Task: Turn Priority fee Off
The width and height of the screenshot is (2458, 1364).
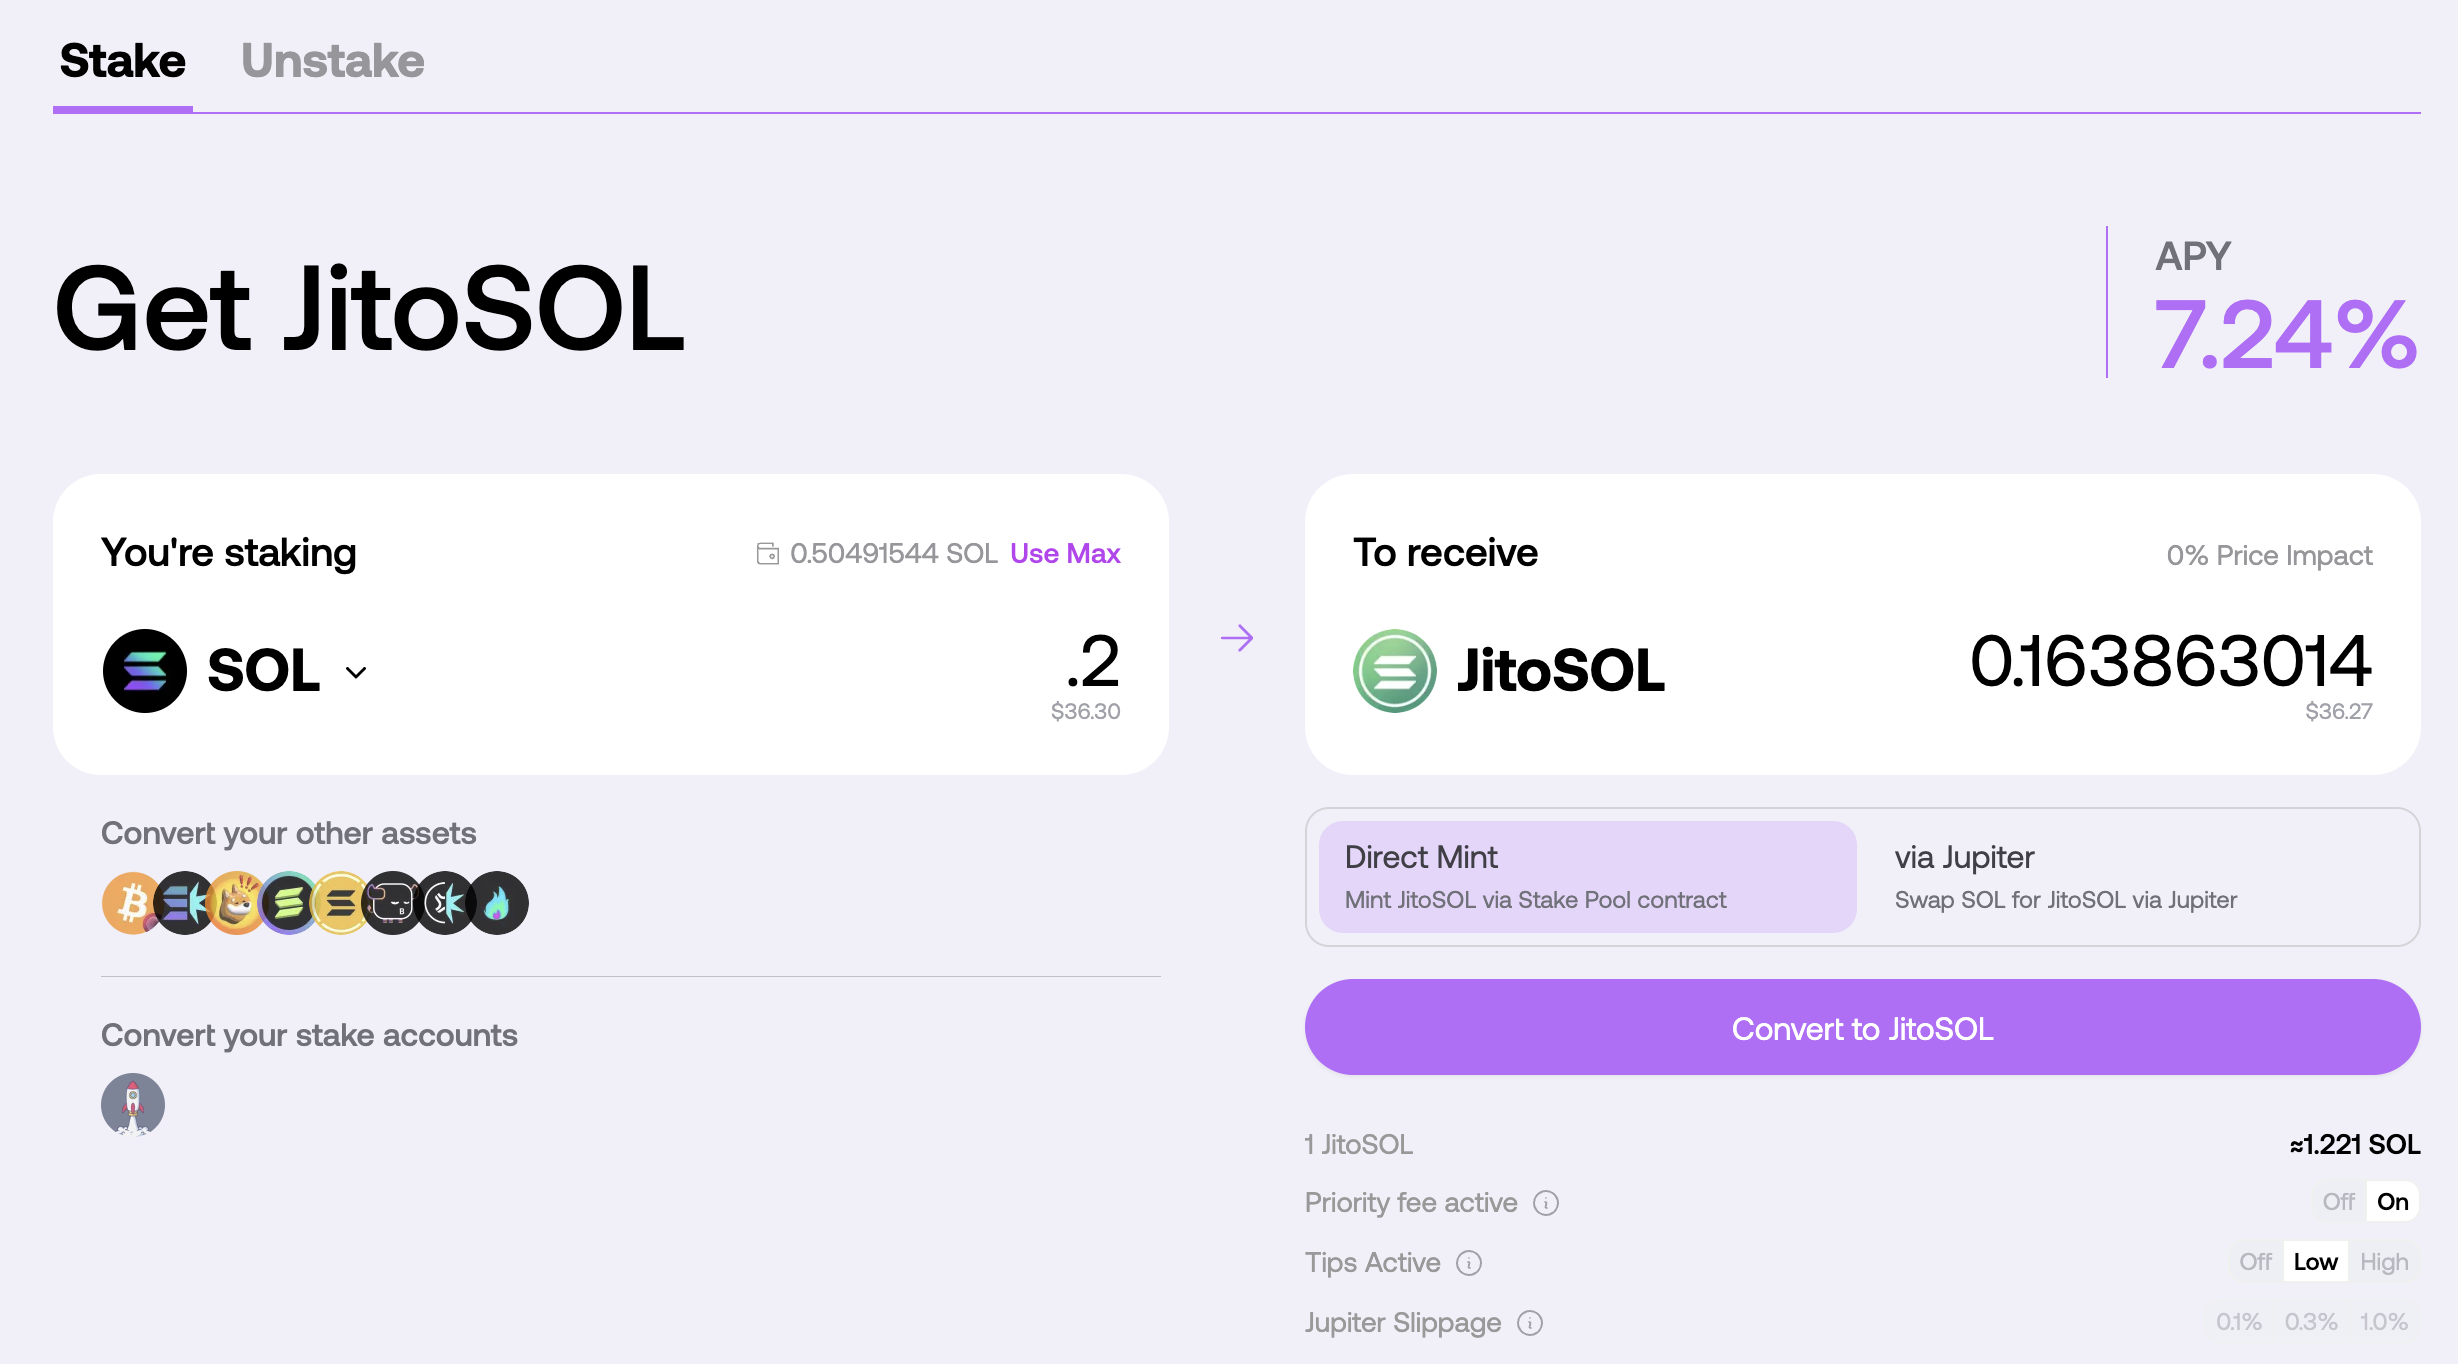Action: [x=2338, y=1202]
